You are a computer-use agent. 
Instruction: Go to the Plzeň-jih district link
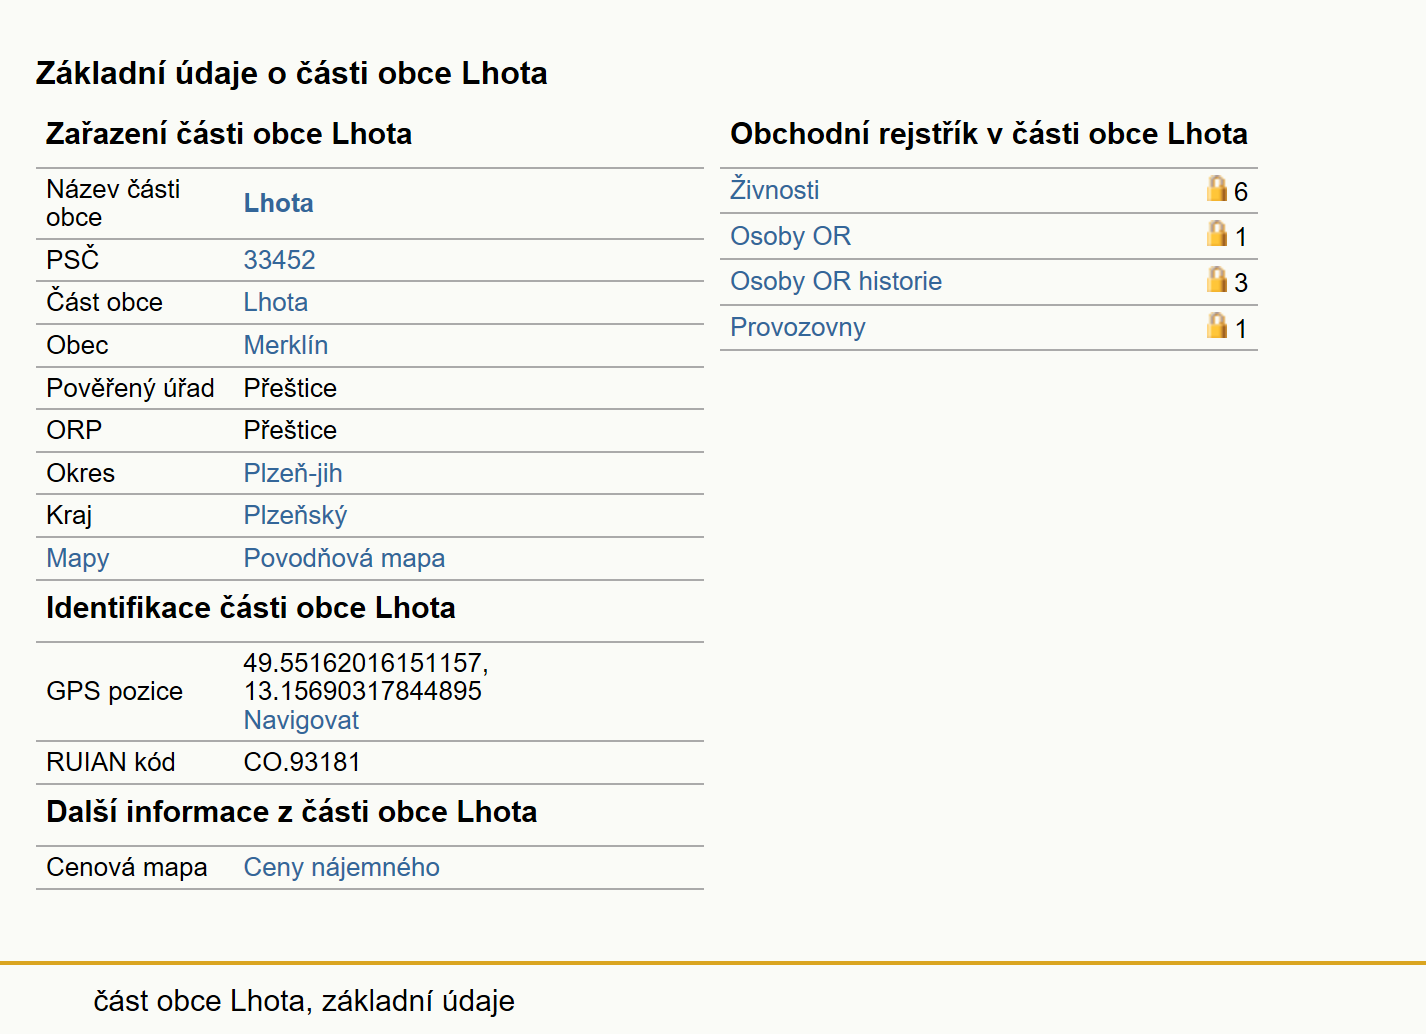pos(292,473)
